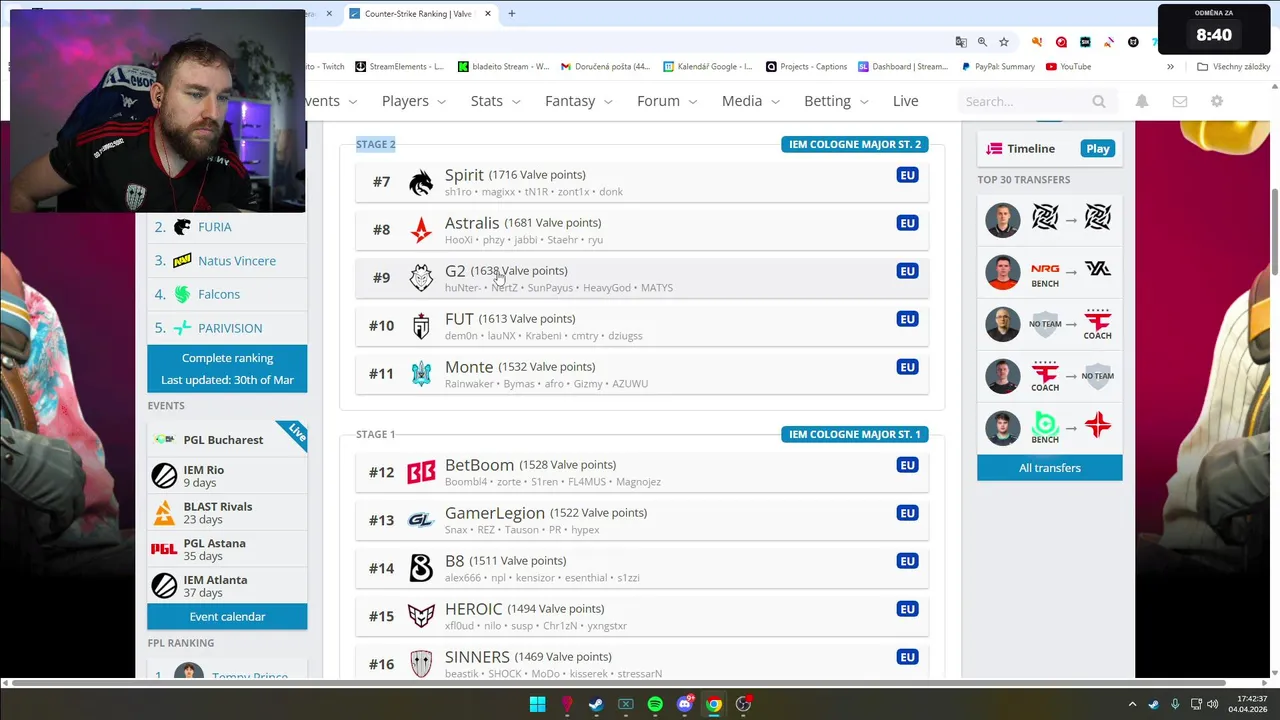Screen dimensions: 1280x720
Task: Open the Event calendar button
Action: coord(227,616)
